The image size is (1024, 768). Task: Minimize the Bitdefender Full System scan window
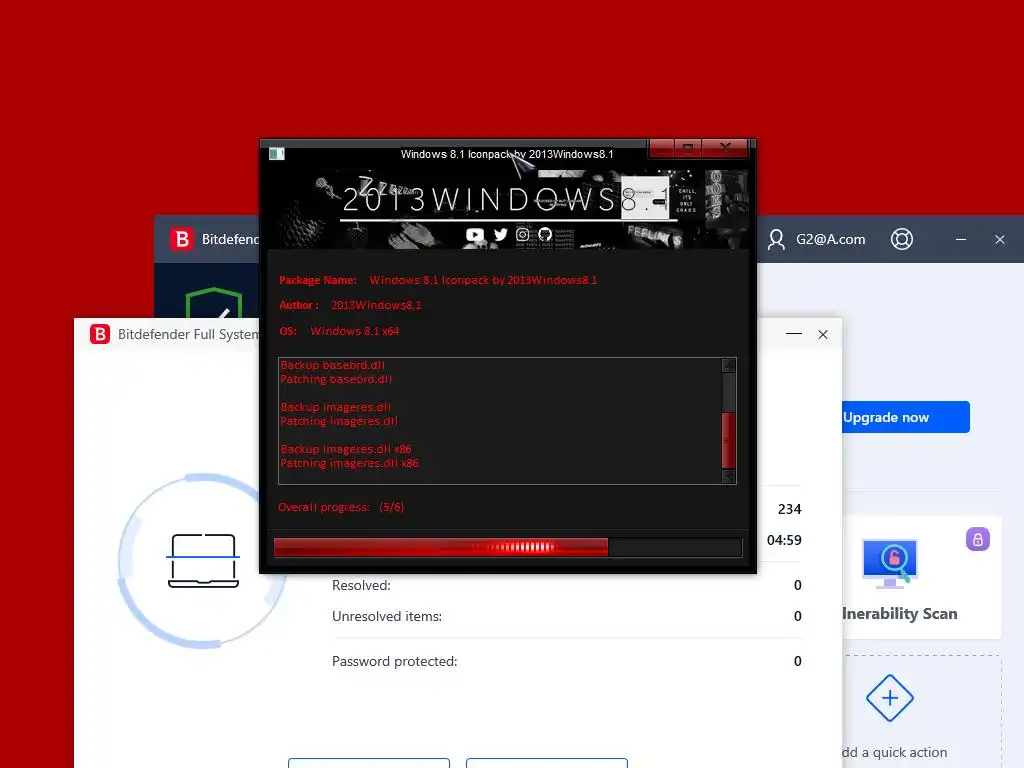pyautogui.click(x=793, y=334)
